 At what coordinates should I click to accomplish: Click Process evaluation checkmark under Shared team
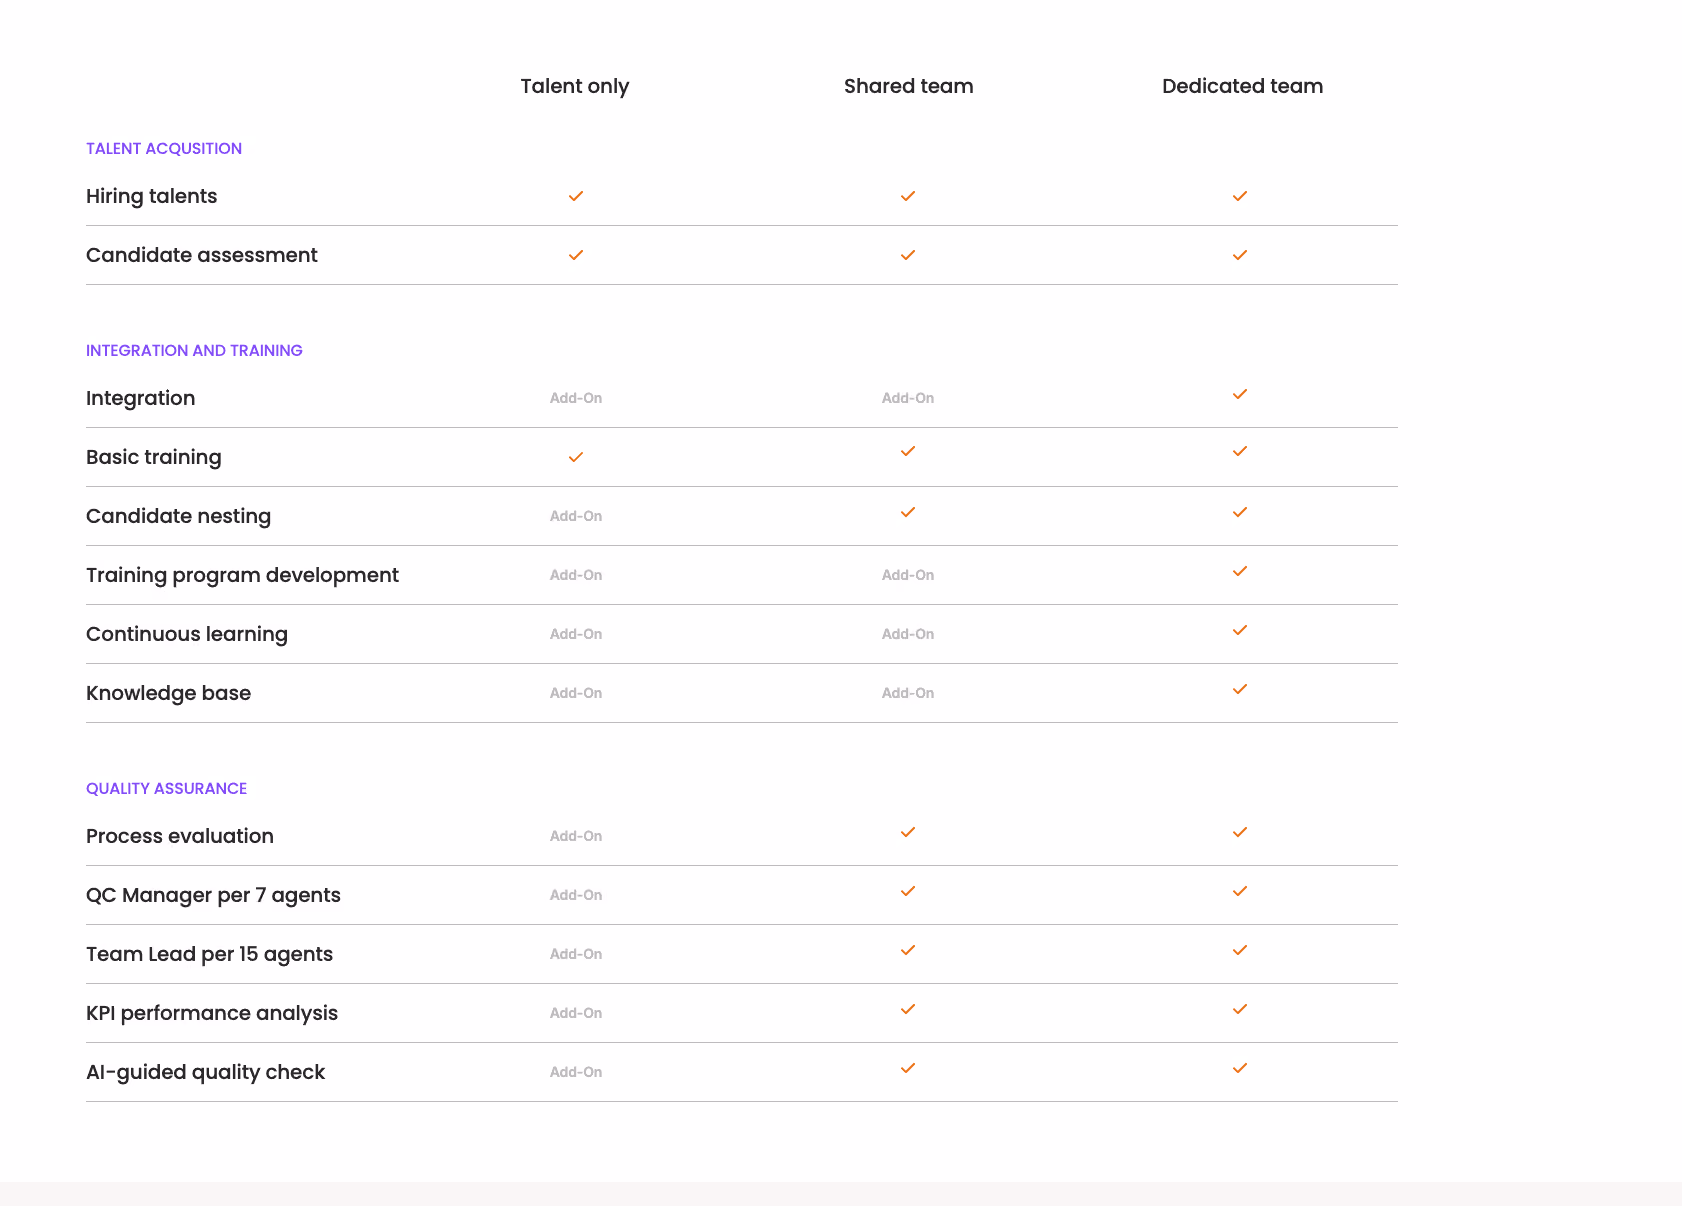coord(908,832)
